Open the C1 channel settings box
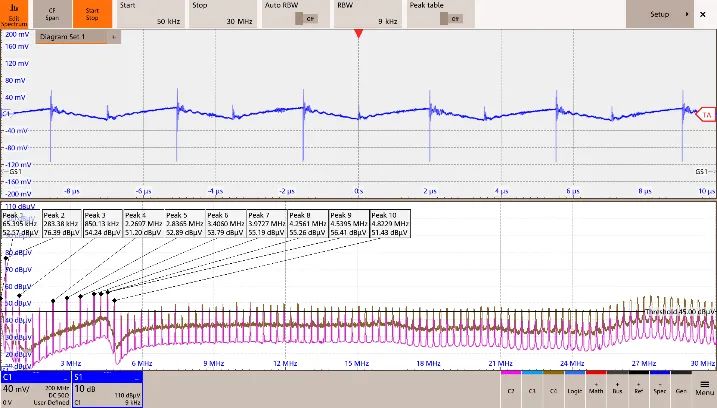This screenshot has height=408, width=717. click(36, 389)
